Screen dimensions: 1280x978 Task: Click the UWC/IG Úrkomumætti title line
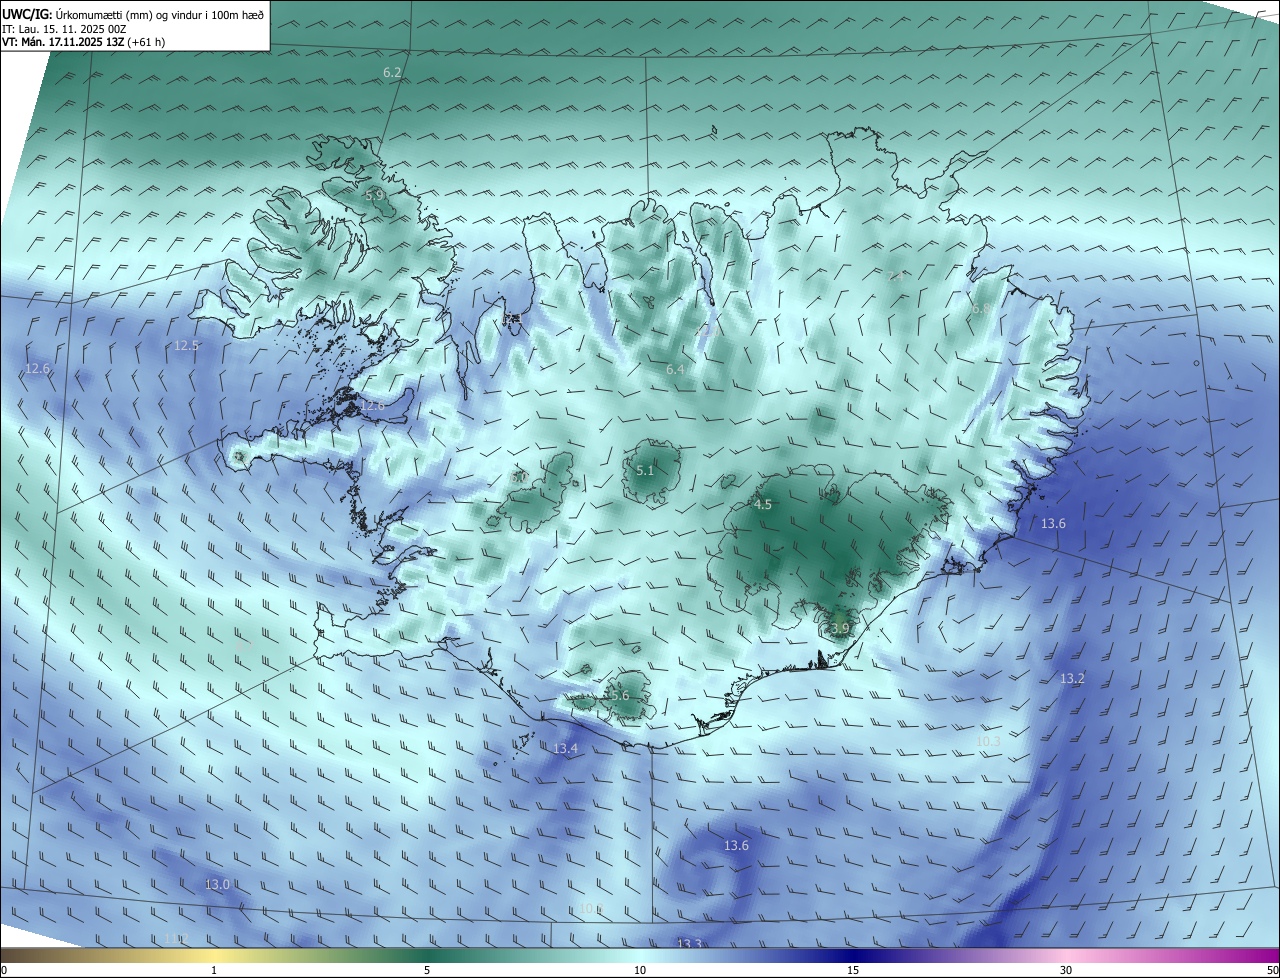point(133,14)
